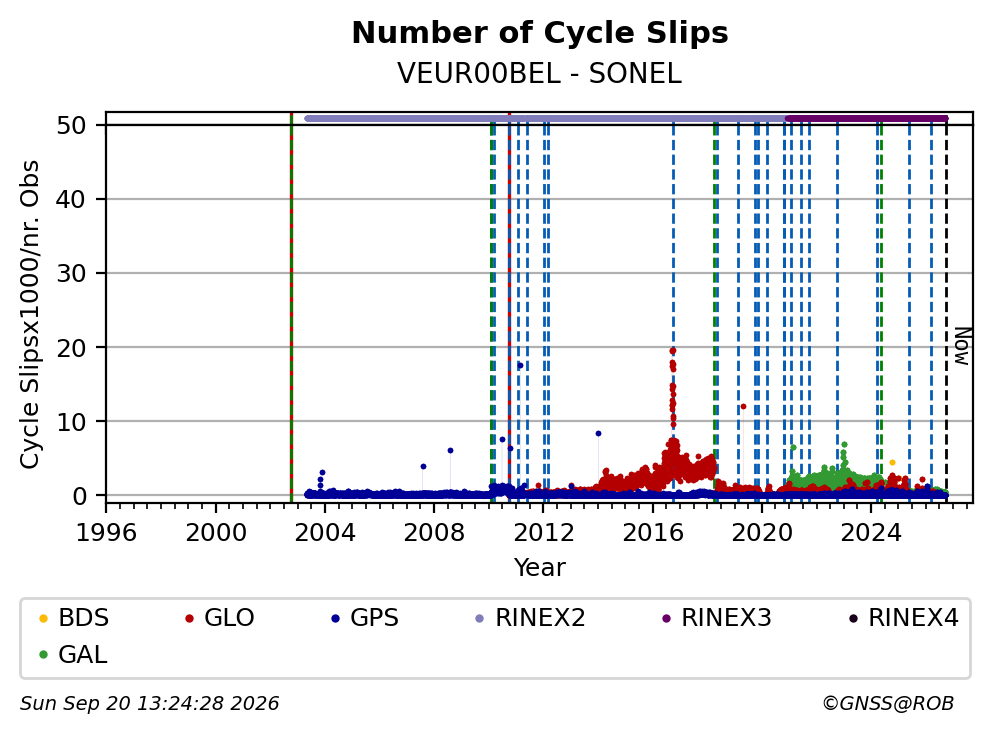Screen dimensions: 992x734
Task: Select the RINEX3 legend label
Action: [x=726, y=618]
